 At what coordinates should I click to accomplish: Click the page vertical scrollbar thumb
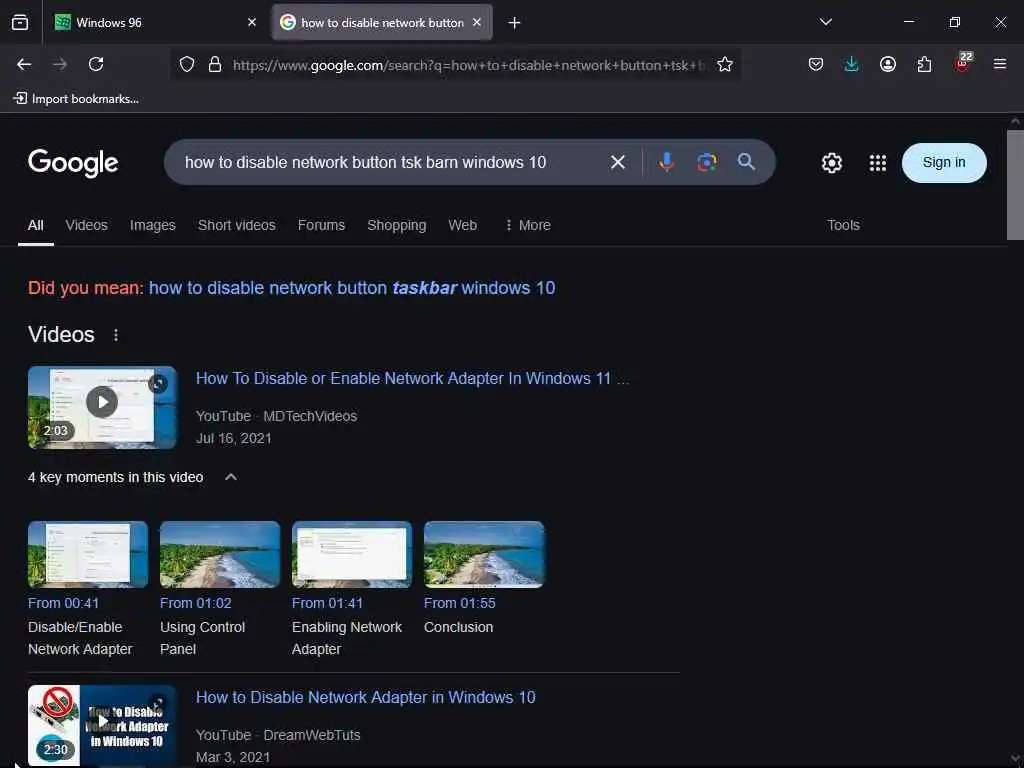click(1015, 185)
